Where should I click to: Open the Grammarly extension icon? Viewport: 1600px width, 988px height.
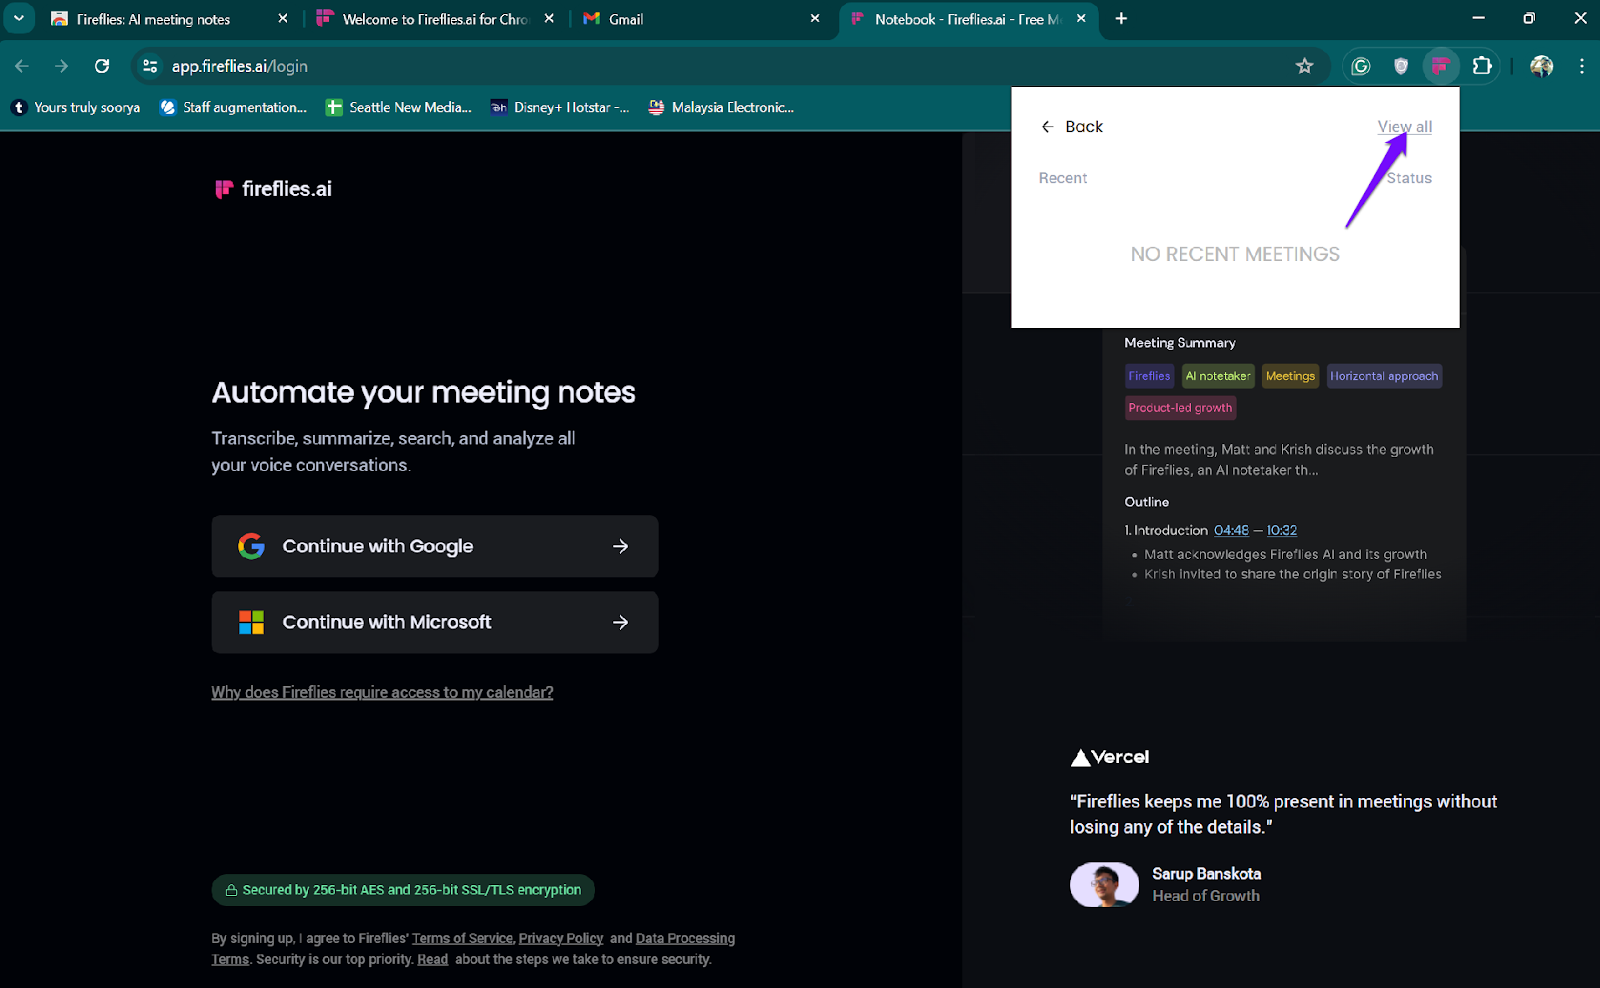[x=1360, y=66]
